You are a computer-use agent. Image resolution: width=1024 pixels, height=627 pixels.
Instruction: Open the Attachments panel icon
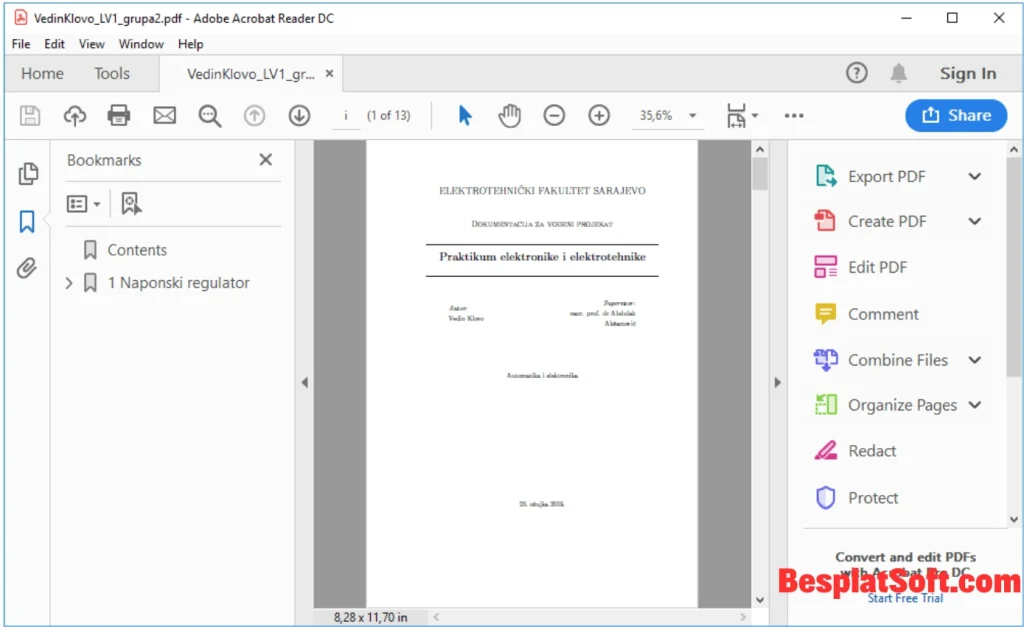[27, 267]
